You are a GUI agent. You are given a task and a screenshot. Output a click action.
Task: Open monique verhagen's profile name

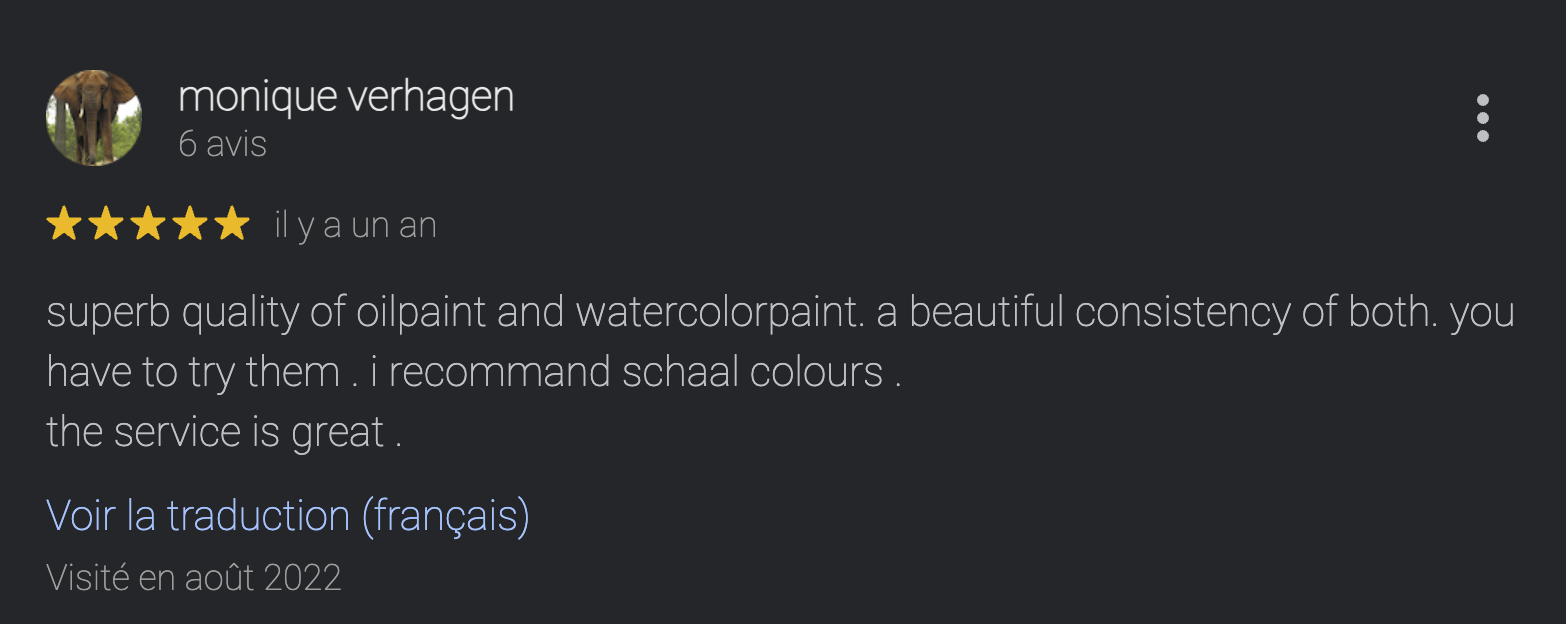point(346,97)
